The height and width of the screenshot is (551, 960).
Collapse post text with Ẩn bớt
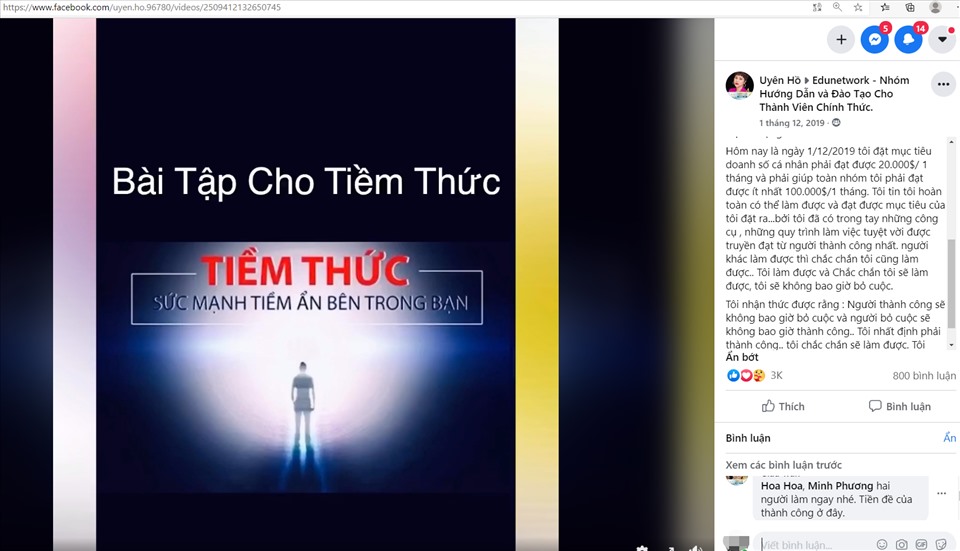point(741,358)
